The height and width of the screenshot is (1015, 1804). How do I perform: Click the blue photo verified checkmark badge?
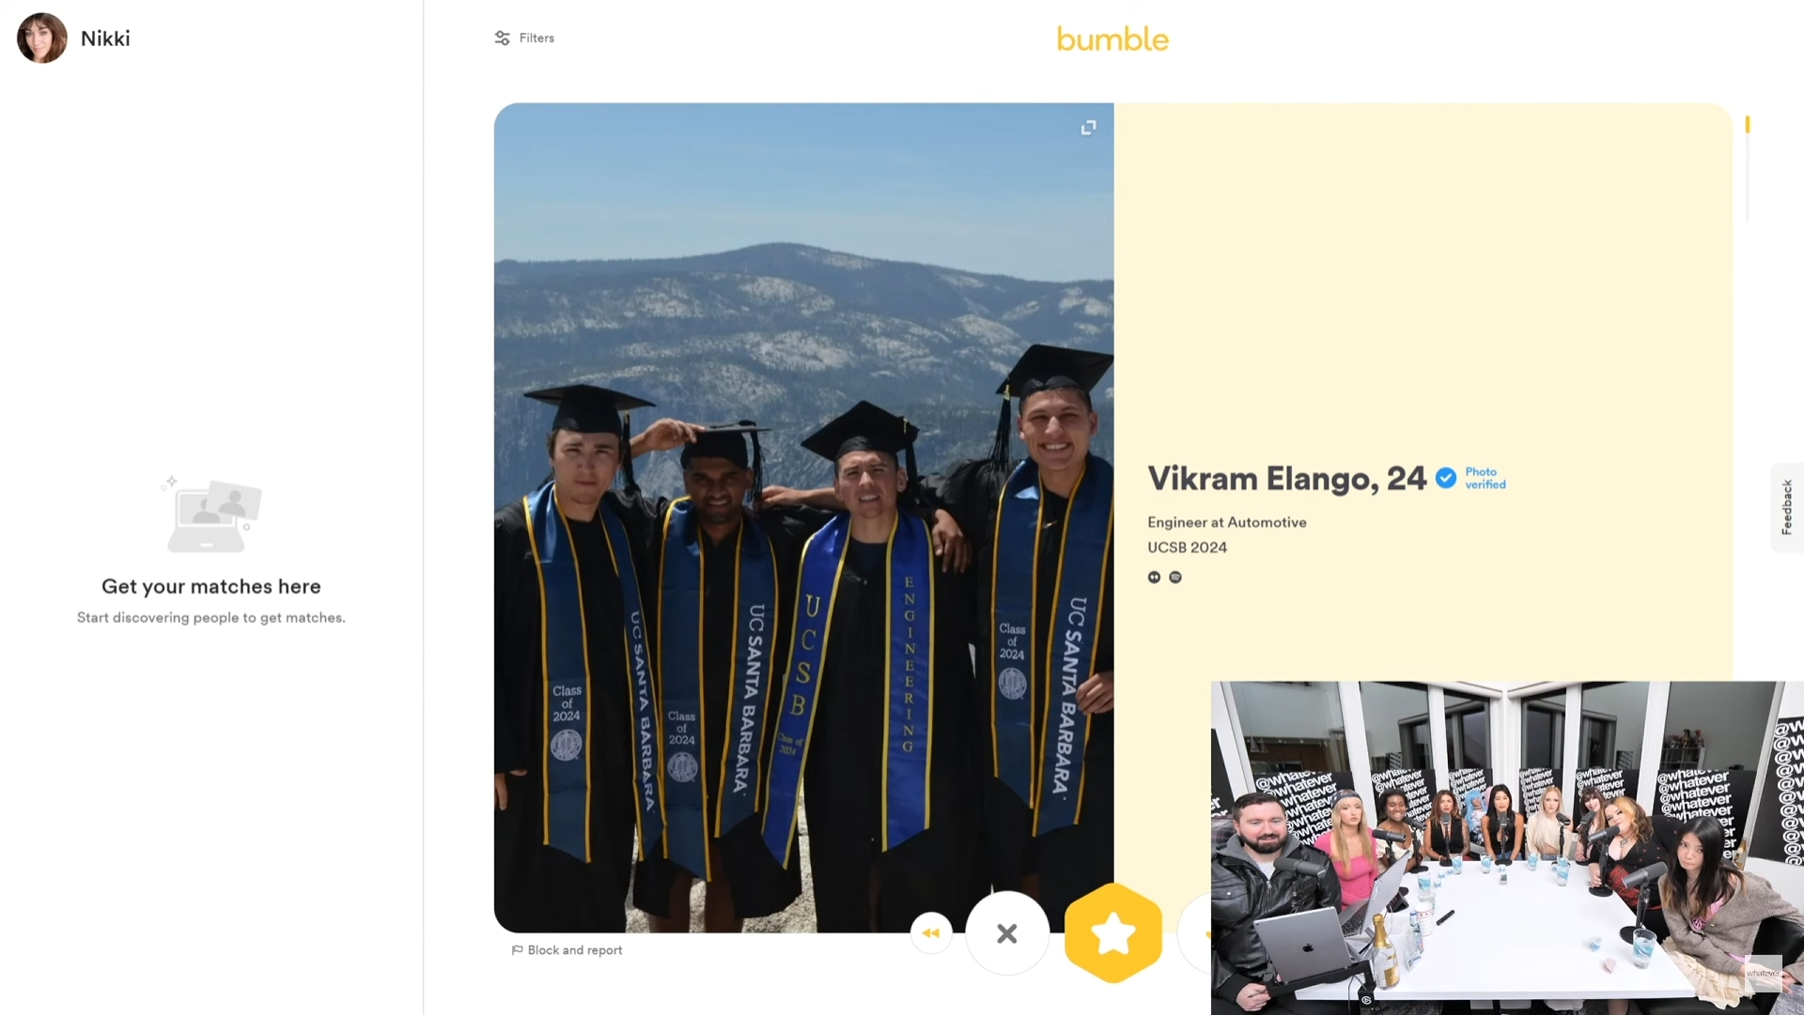(1445, 478)
